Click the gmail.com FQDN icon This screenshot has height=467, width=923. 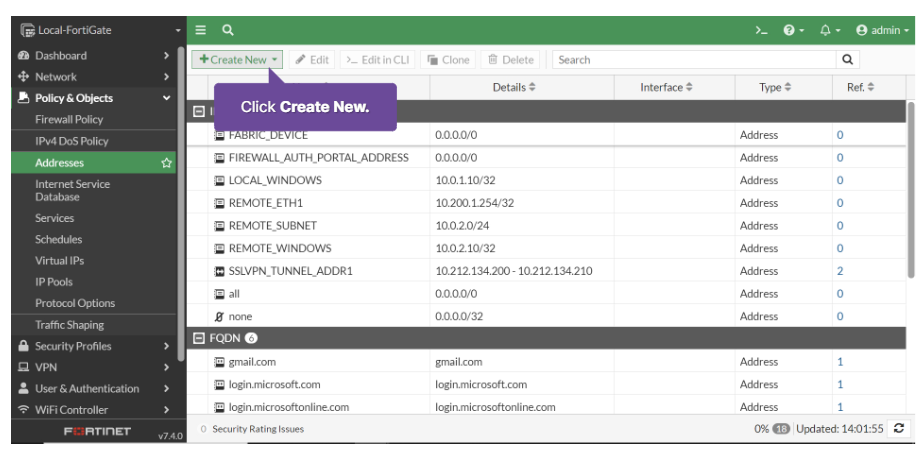[219, 362]
